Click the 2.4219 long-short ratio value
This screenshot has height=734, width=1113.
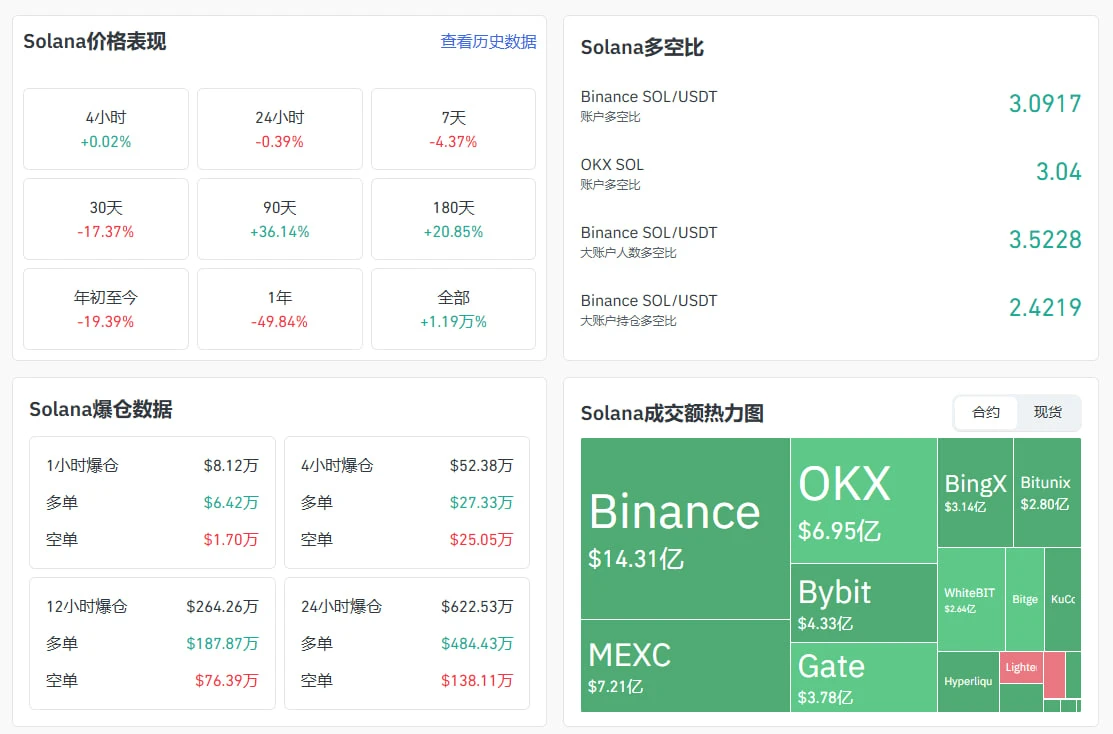click(1045, 308)
